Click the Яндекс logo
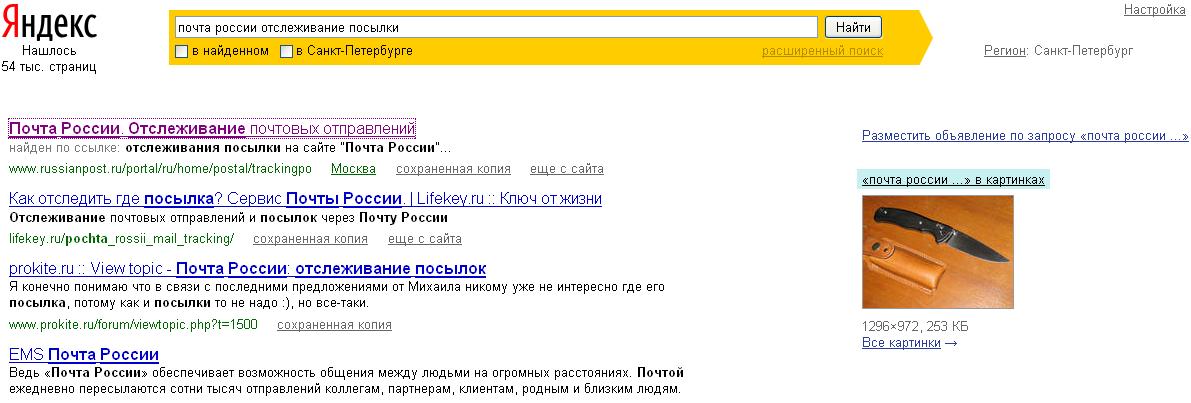The height and width of the screenshot is (403, 1191). 49,22
